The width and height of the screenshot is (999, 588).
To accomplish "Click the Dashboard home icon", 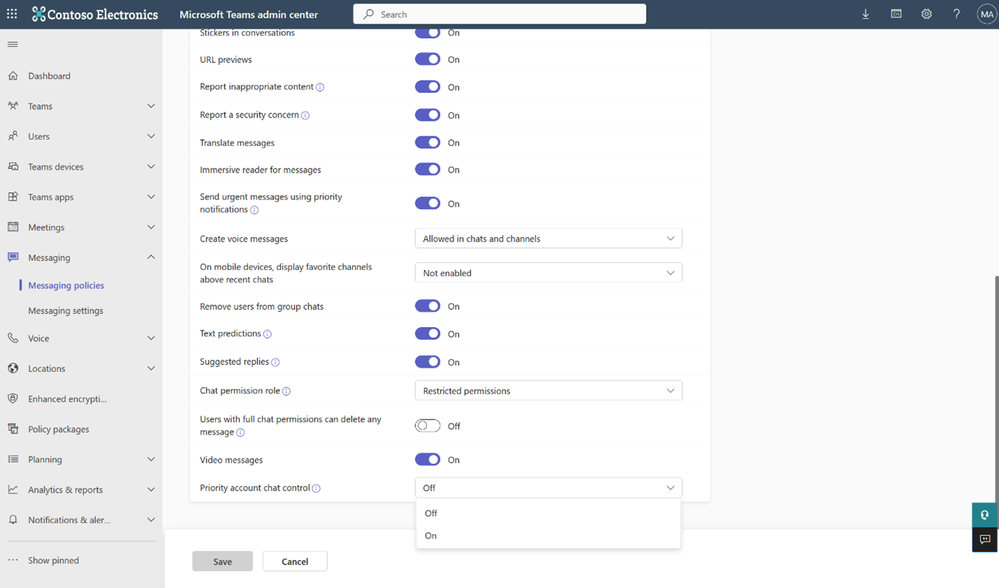I will click(x=13, y=76).
